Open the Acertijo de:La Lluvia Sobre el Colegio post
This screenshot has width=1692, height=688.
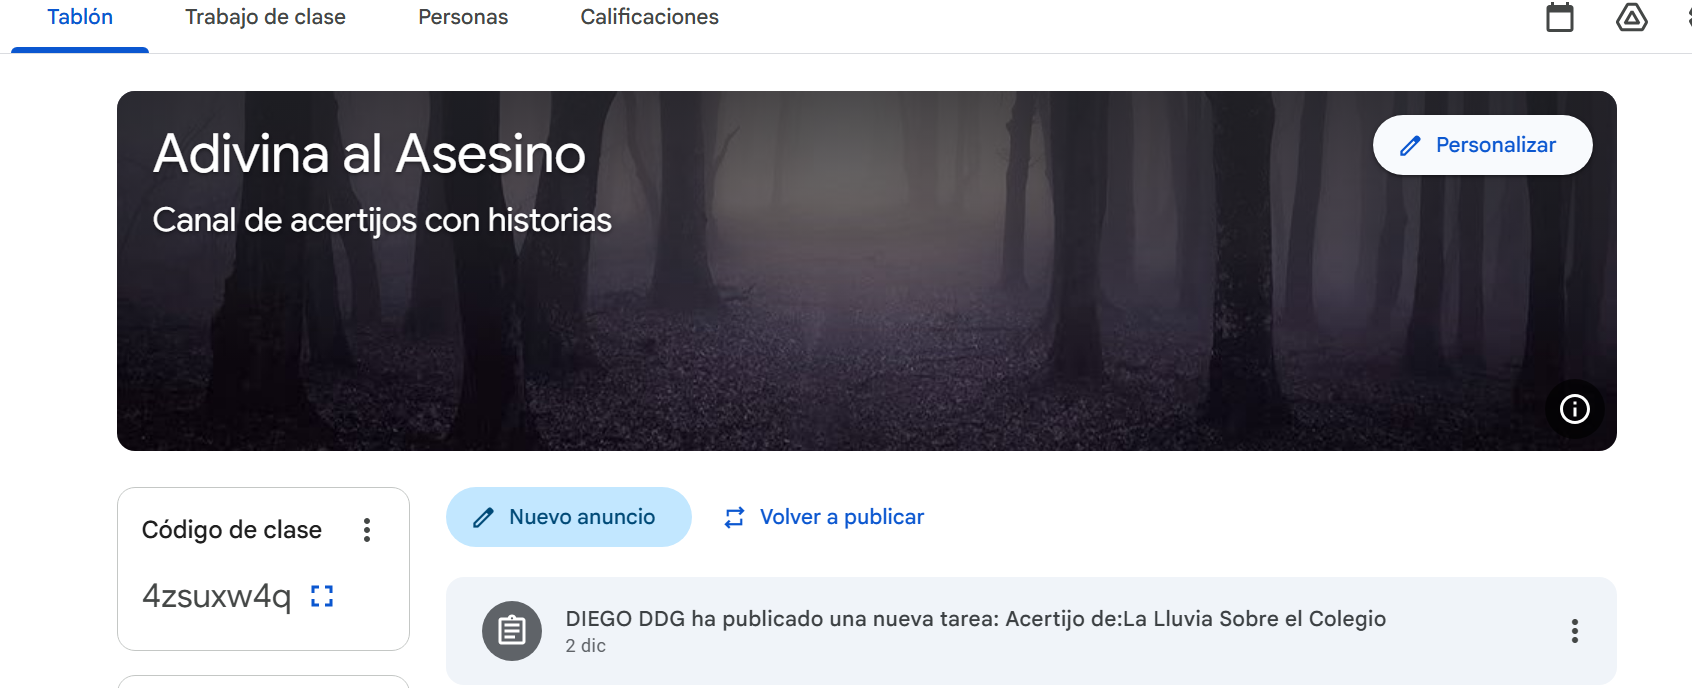(x=975, y=619)
